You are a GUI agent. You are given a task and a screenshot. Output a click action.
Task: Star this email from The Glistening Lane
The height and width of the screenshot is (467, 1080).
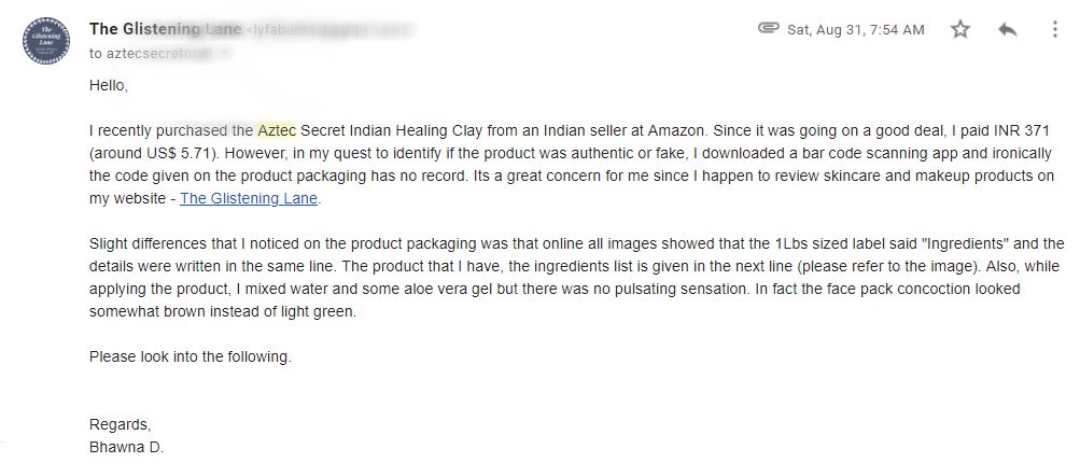tap(959, 29)
